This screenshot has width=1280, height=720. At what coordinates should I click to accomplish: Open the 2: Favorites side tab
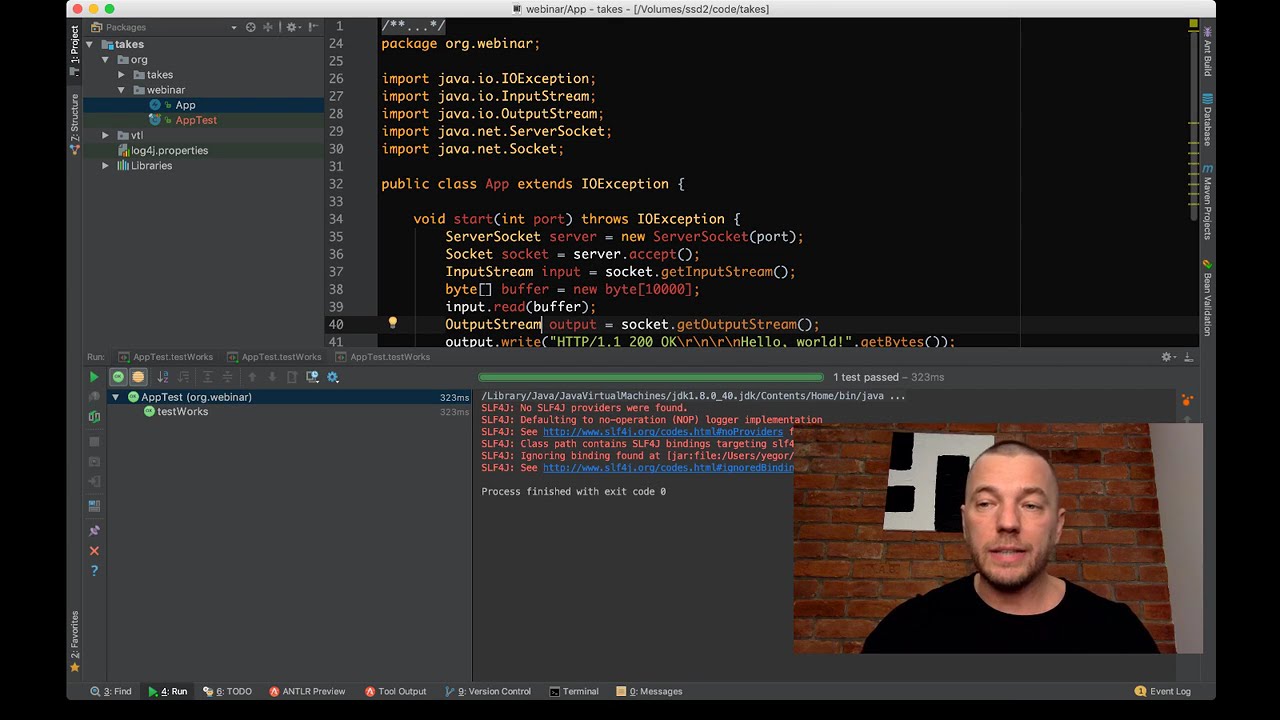(x=75, y=641)
